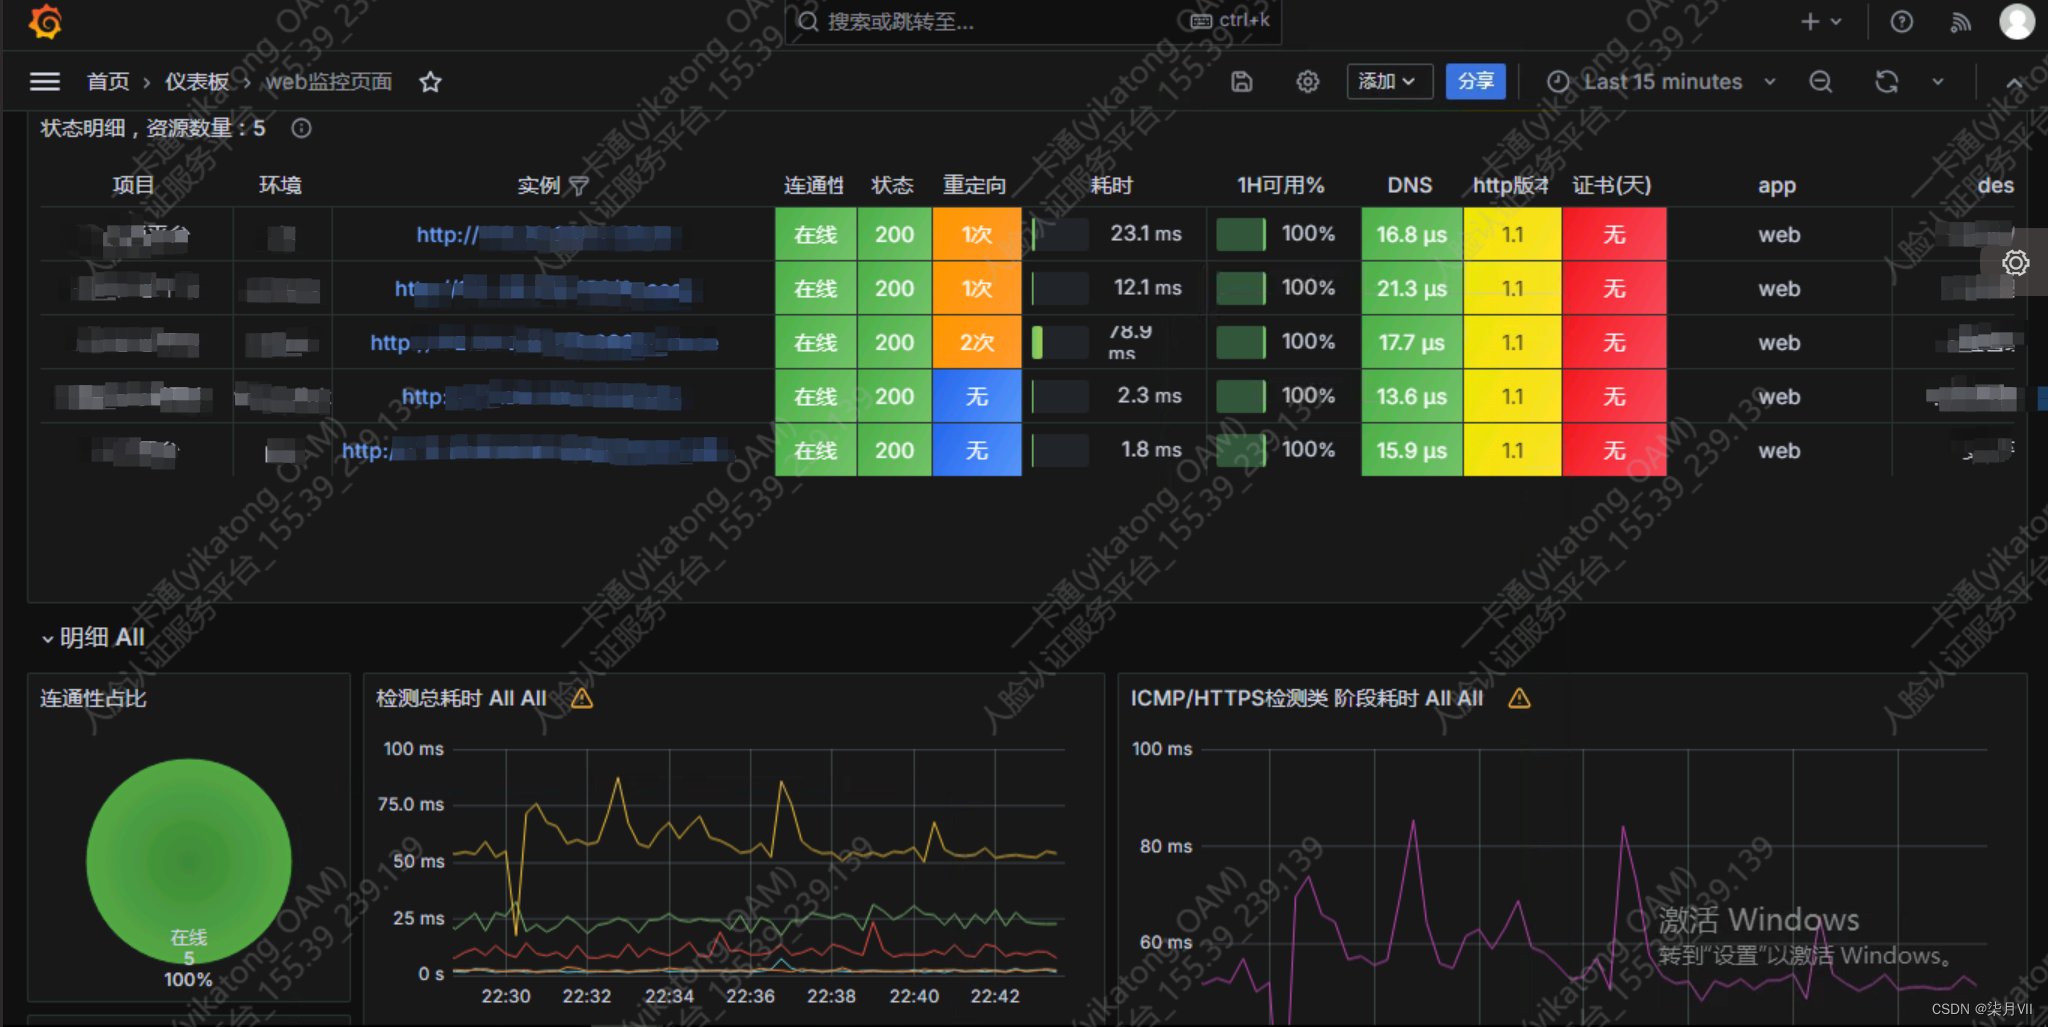Click the green 在线 pie chart
The width and height of the screenshot is (2048, 1027).
pyautogui.click(x=189, y=860)
